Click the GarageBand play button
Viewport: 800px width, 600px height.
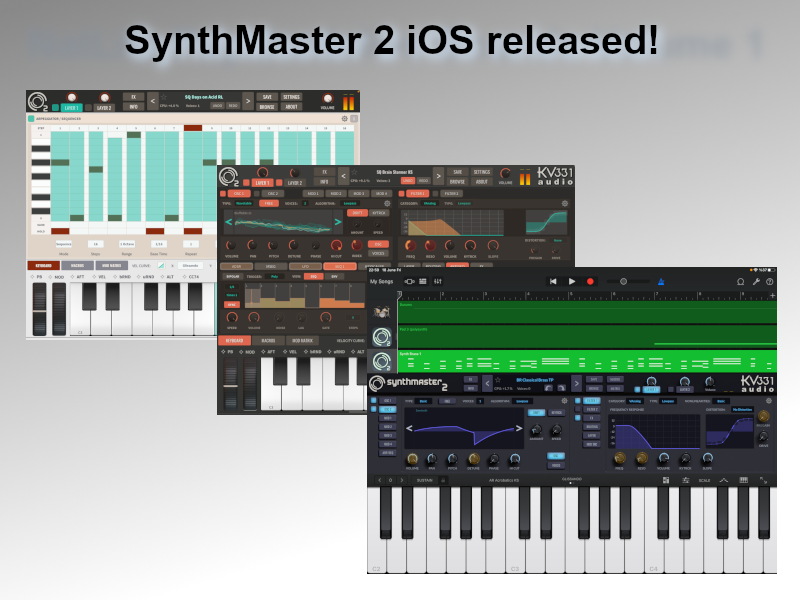[571, 281]
